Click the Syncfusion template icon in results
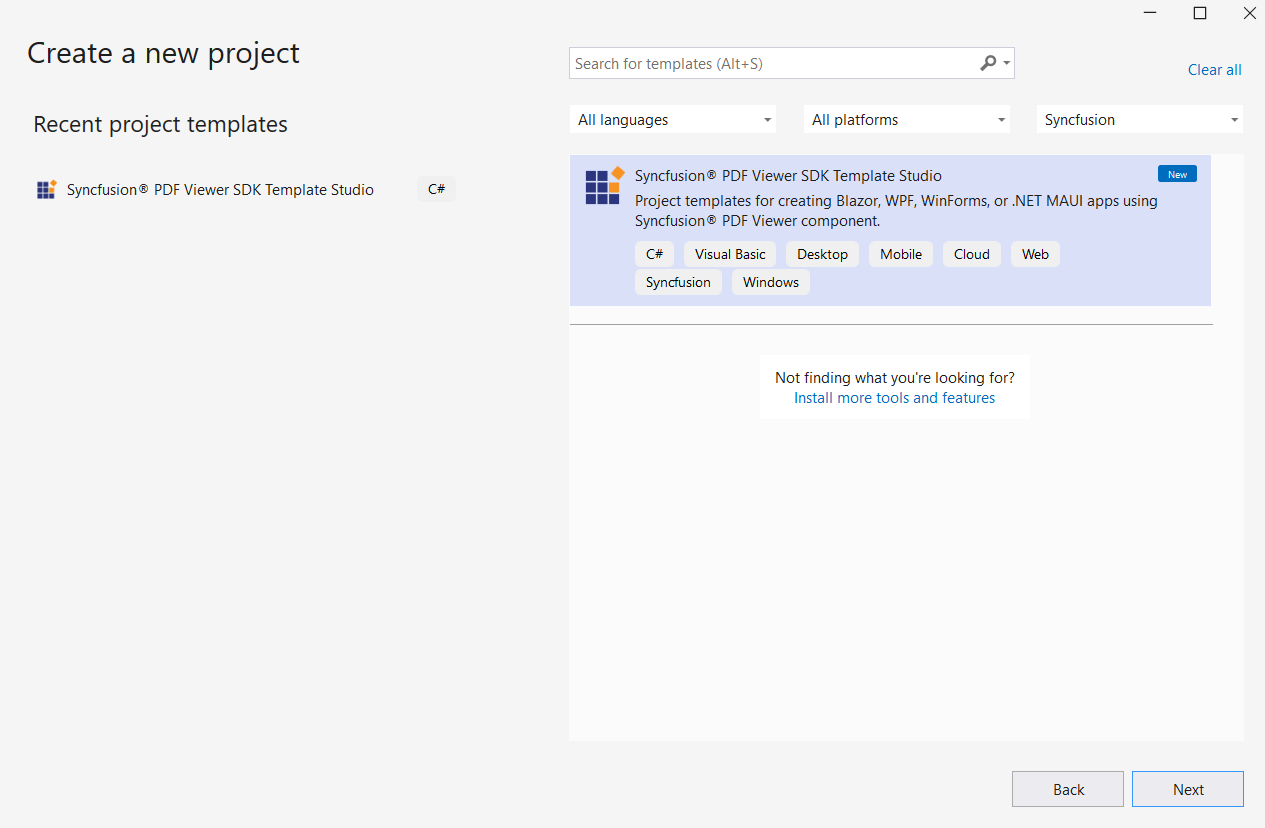Image resolution: width=1265 pixels, height=828 pixels. [604, 186]
